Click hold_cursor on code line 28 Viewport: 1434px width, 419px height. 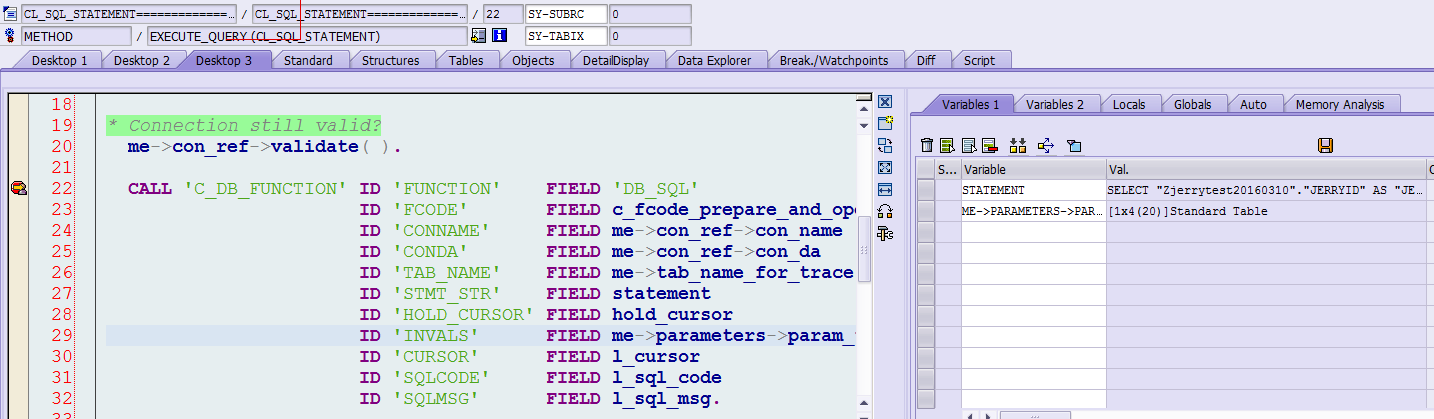[672, 314]
